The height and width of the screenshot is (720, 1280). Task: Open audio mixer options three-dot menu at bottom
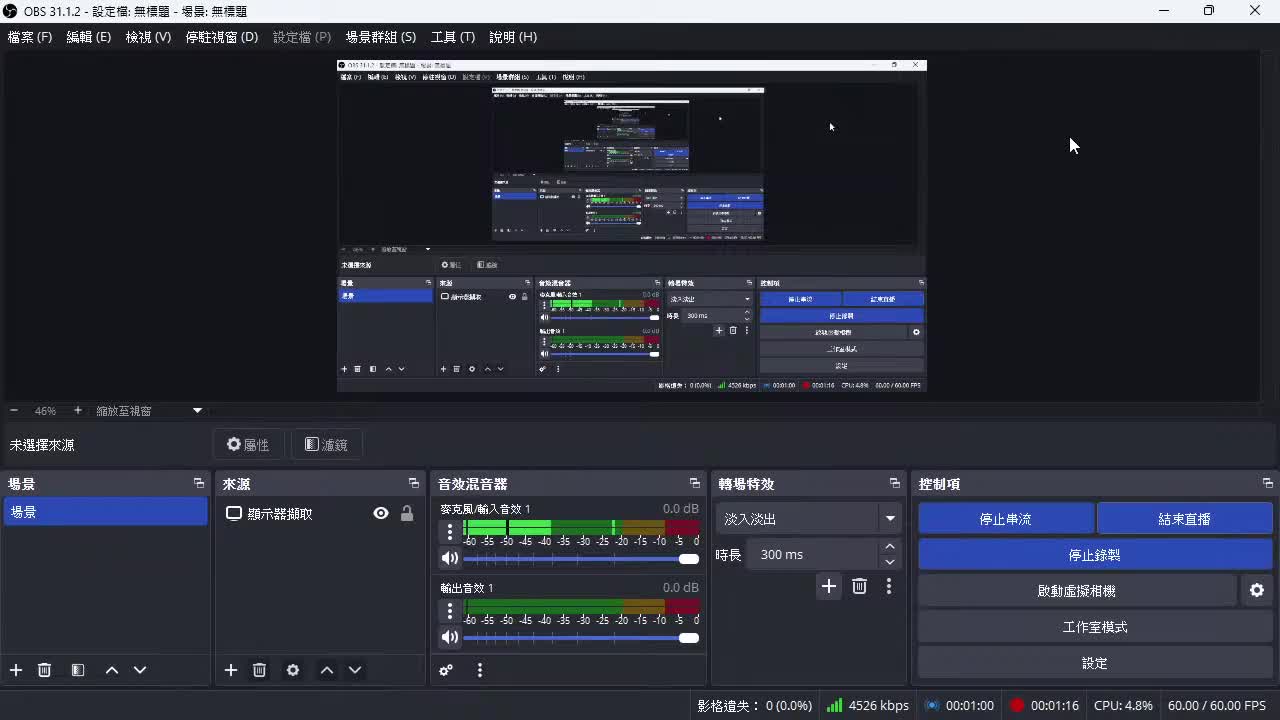click(x=480, y=670)
